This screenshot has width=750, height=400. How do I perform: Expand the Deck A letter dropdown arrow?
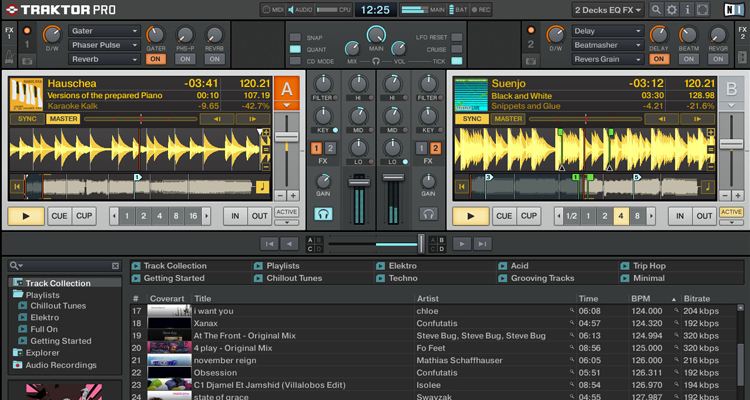pyautogui.click(x=287, y=105)
